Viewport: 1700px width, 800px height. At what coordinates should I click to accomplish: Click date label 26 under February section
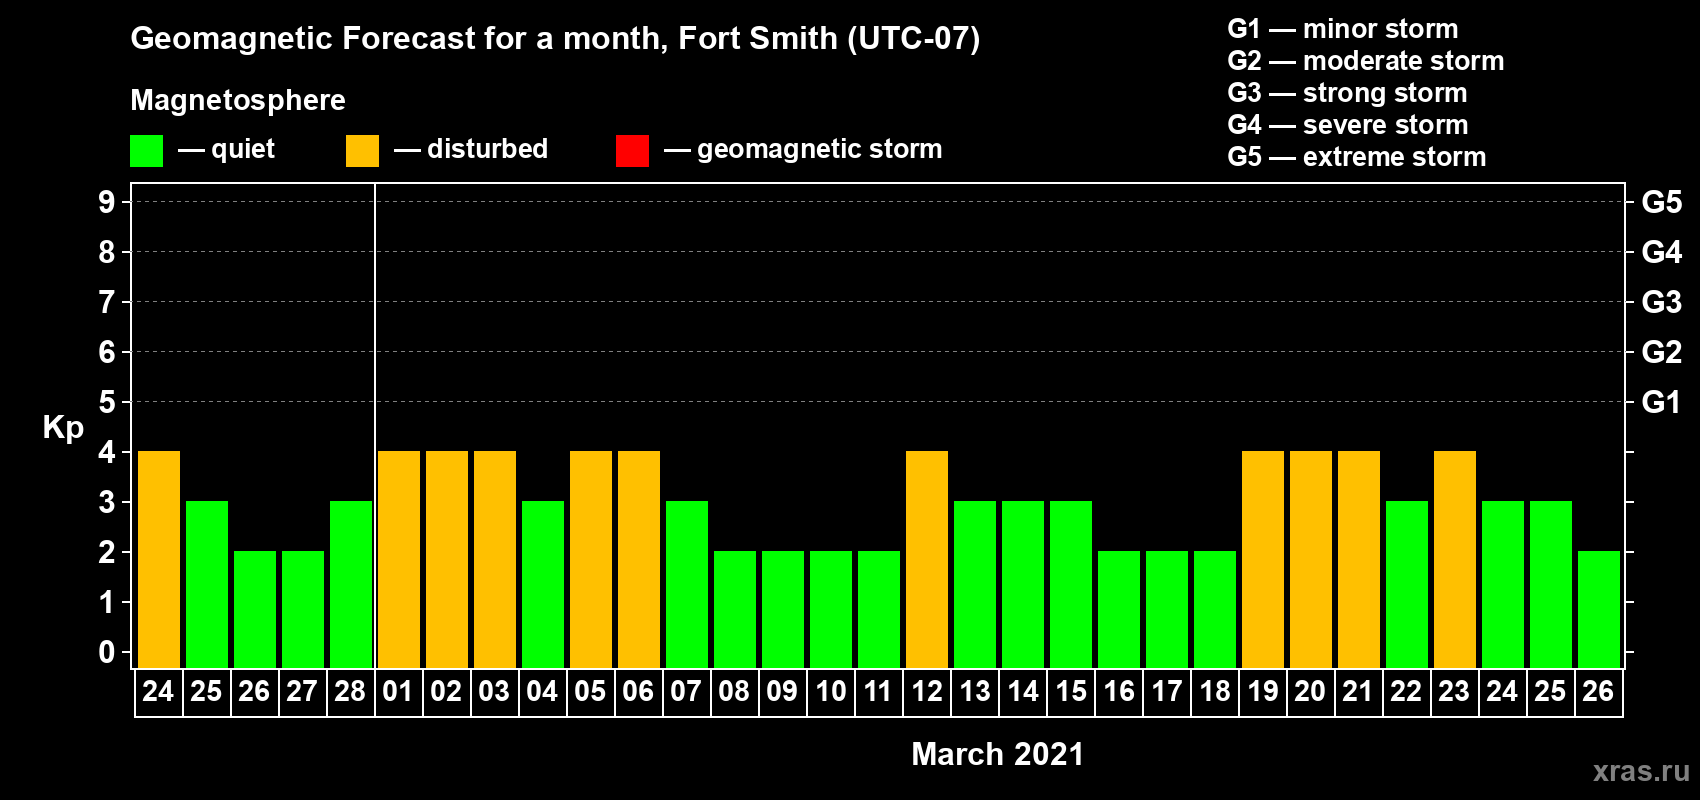[254, 692]
